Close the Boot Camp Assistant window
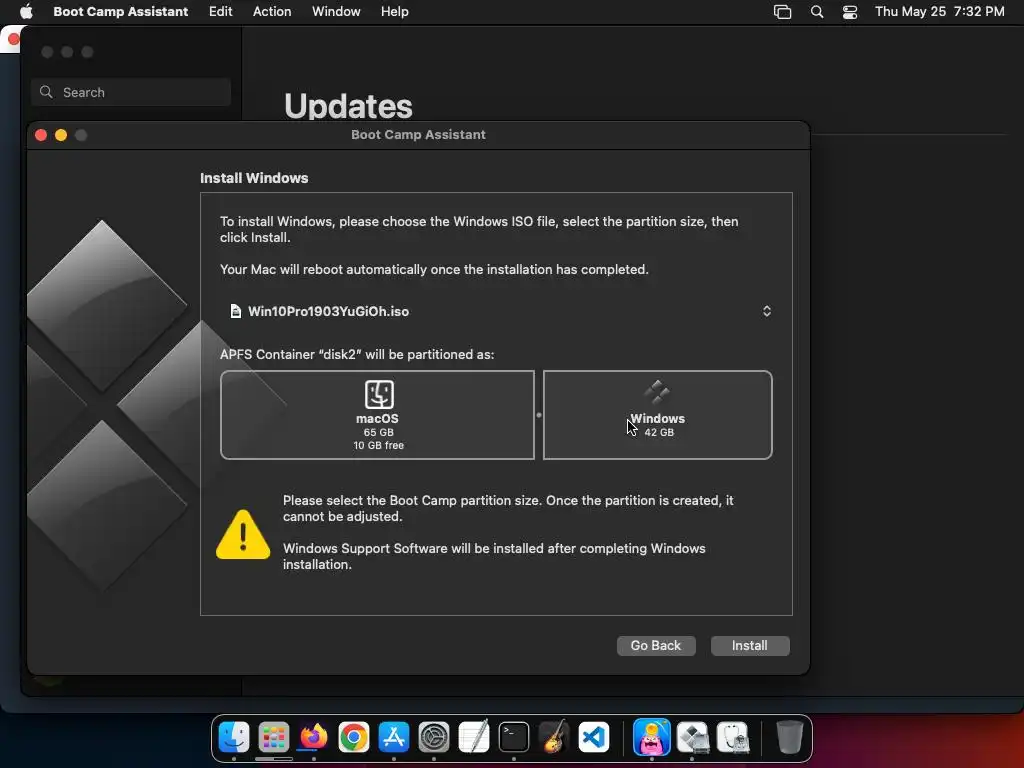 [40, 135]
